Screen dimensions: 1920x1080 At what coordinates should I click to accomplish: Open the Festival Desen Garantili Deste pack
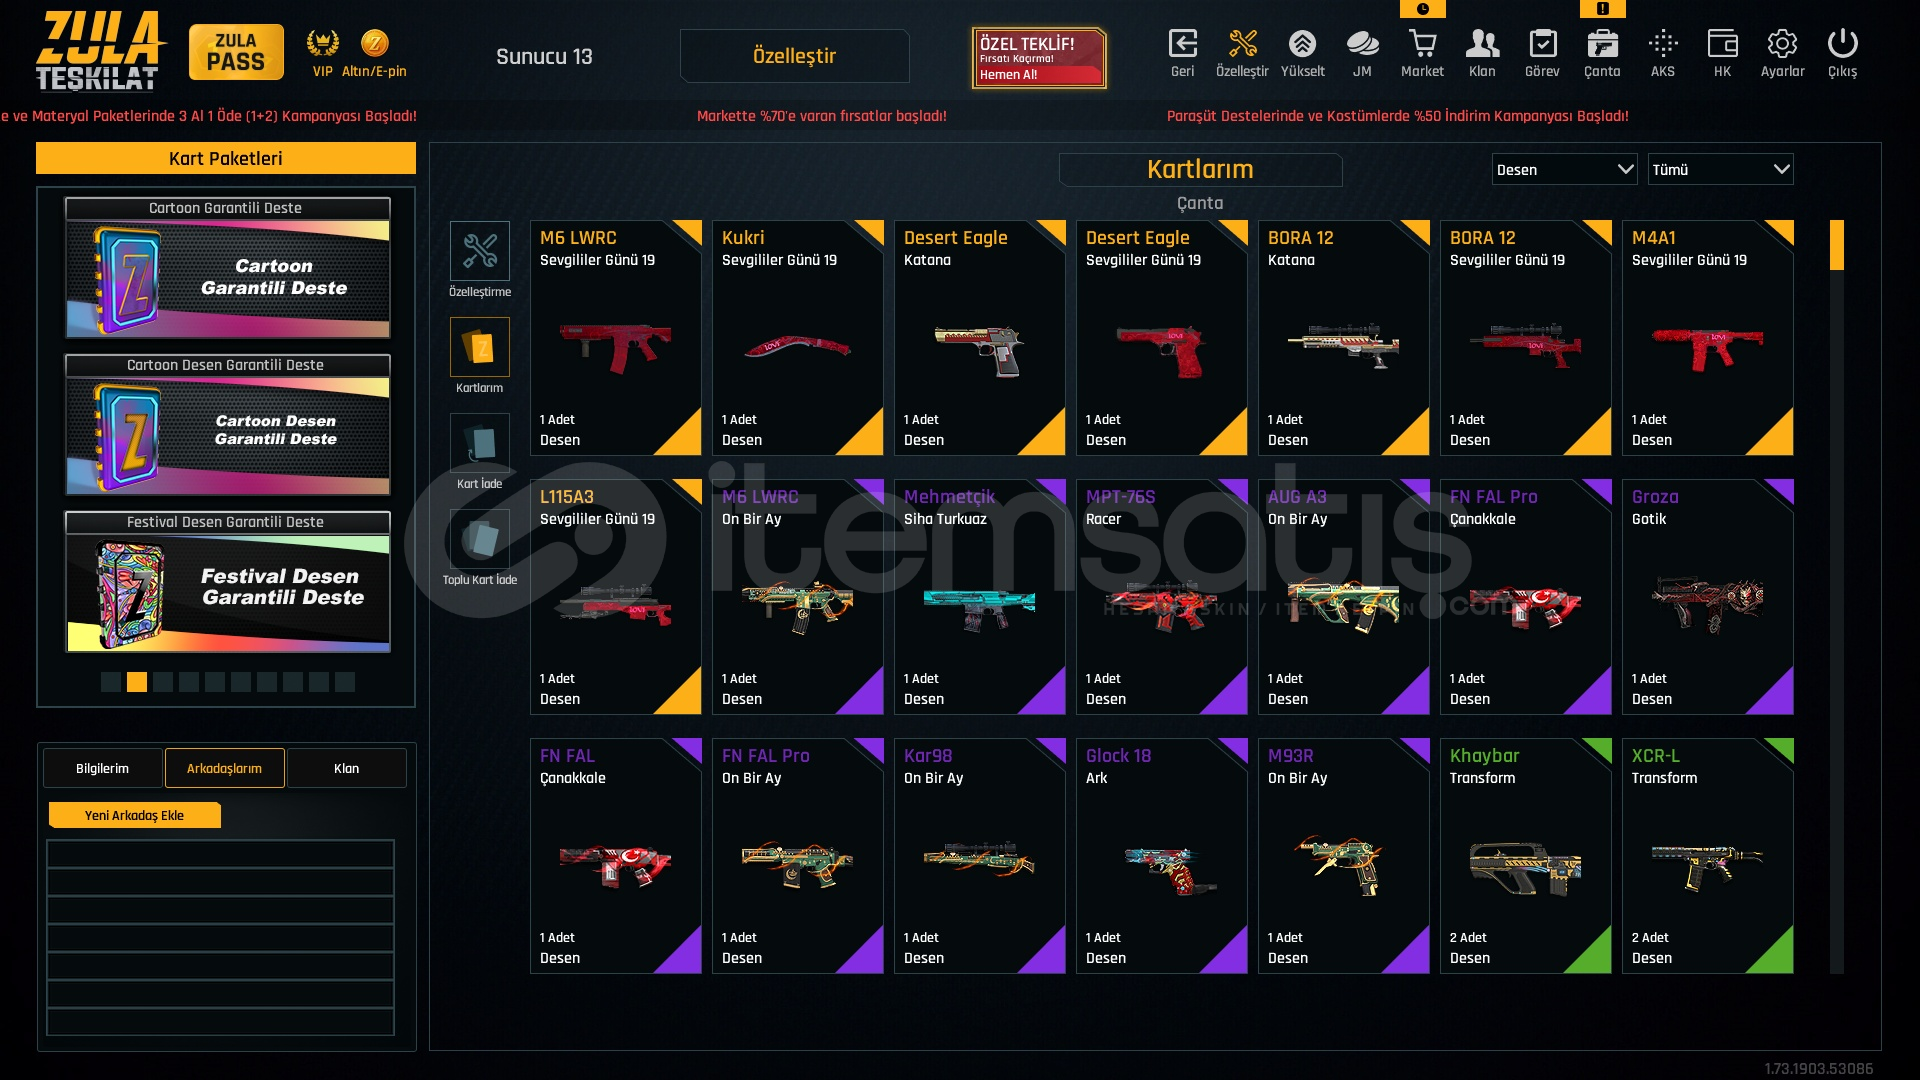(228, 582)
